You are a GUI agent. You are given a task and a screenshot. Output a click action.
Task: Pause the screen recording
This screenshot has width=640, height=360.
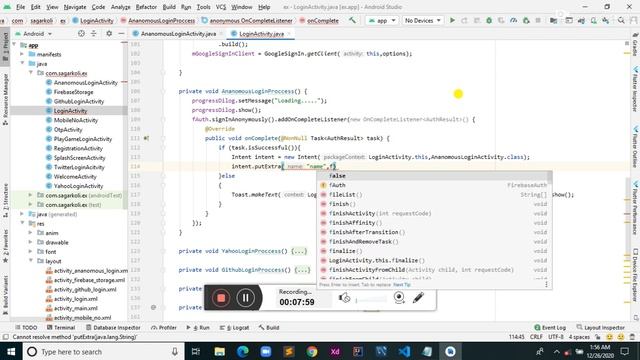(x=245, y=298)
